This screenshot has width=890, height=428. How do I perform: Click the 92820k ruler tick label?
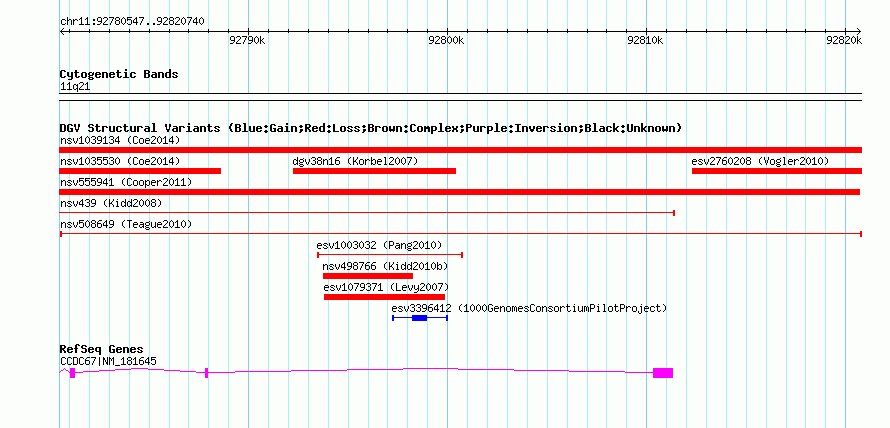click(x=844, y=40)
